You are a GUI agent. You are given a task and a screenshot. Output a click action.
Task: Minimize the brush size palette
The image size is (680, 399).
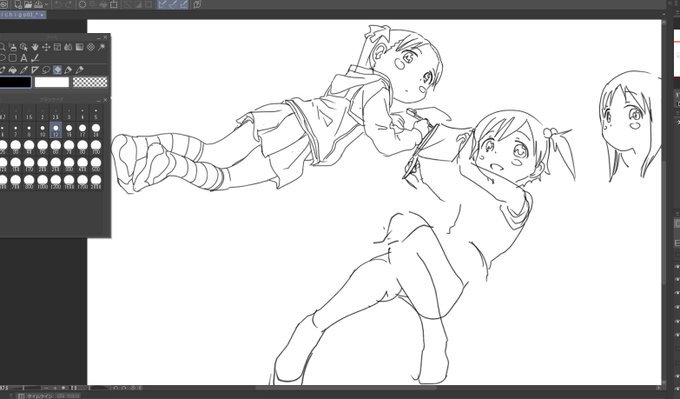tap(98, 101)
